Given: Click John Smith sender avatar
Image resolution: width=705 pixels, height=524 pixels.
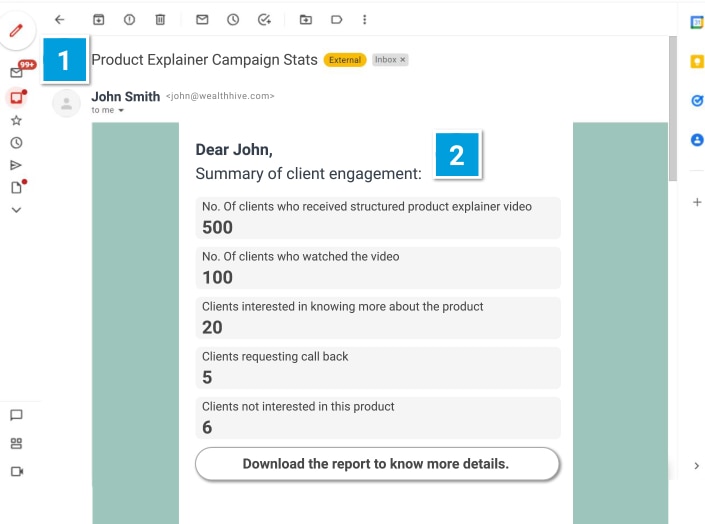Looking at the screenshot, I should pos(67,103).
